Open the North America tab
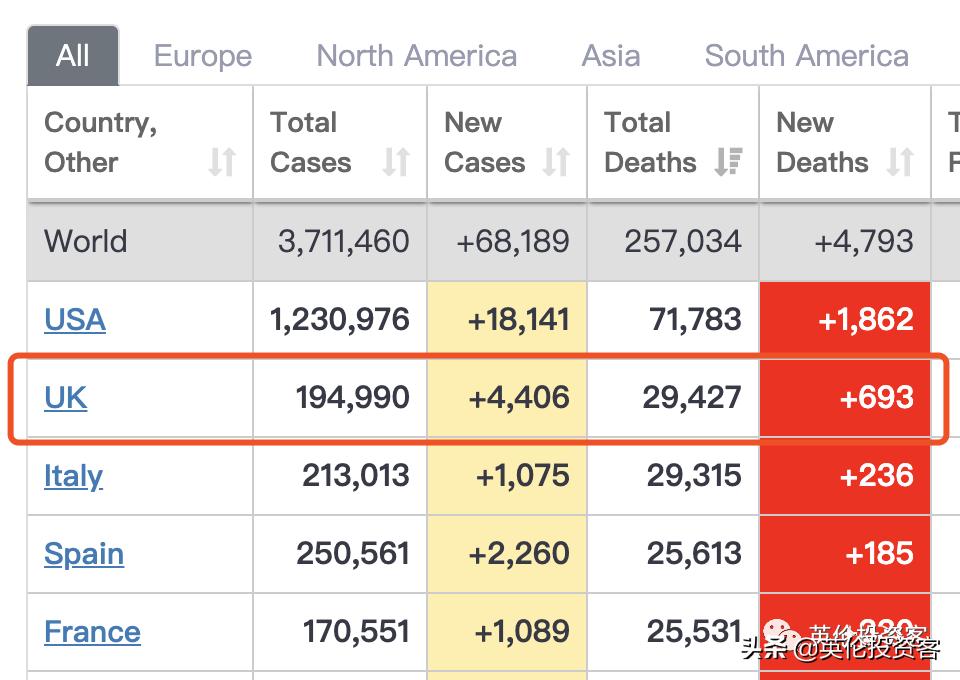This screenshot has height=680, width=960. click(x=416, y=56)
